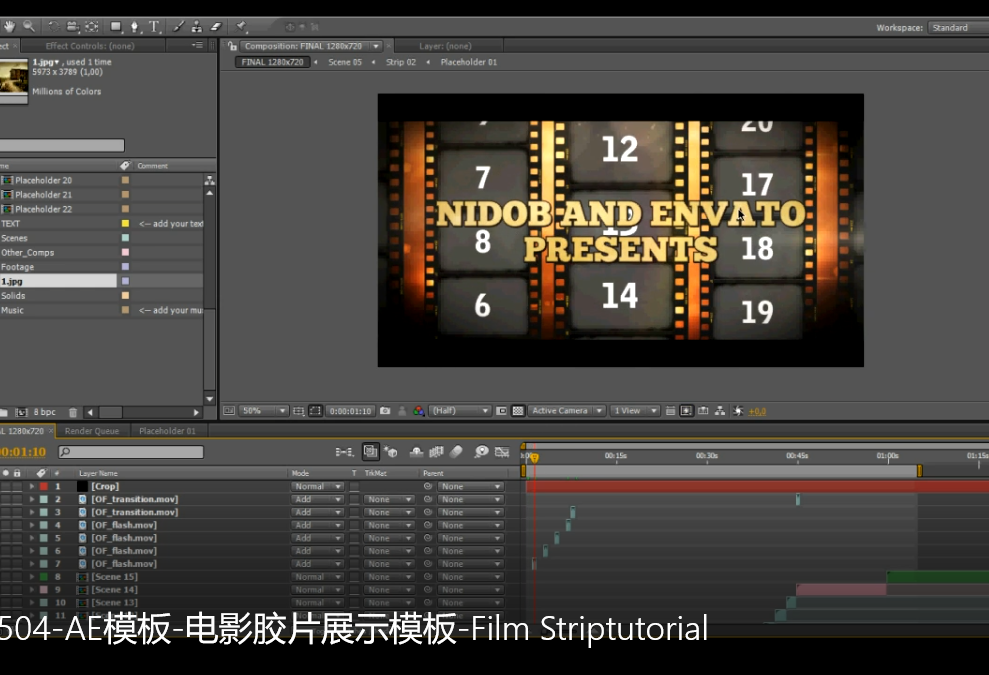Click the timeline layer search field

click(x=131, y=452)
